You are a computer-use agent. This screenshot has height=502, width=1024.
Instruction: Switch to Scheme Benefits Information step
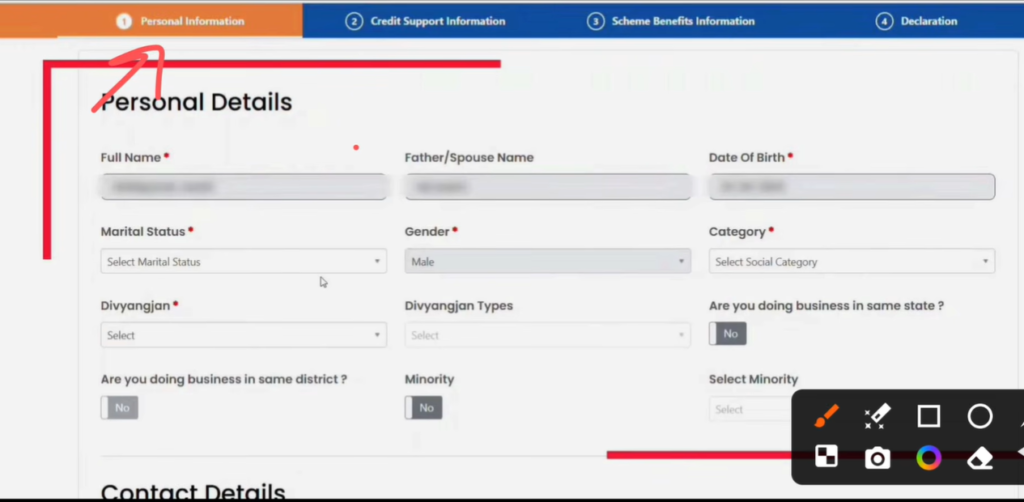click(671, 21)
